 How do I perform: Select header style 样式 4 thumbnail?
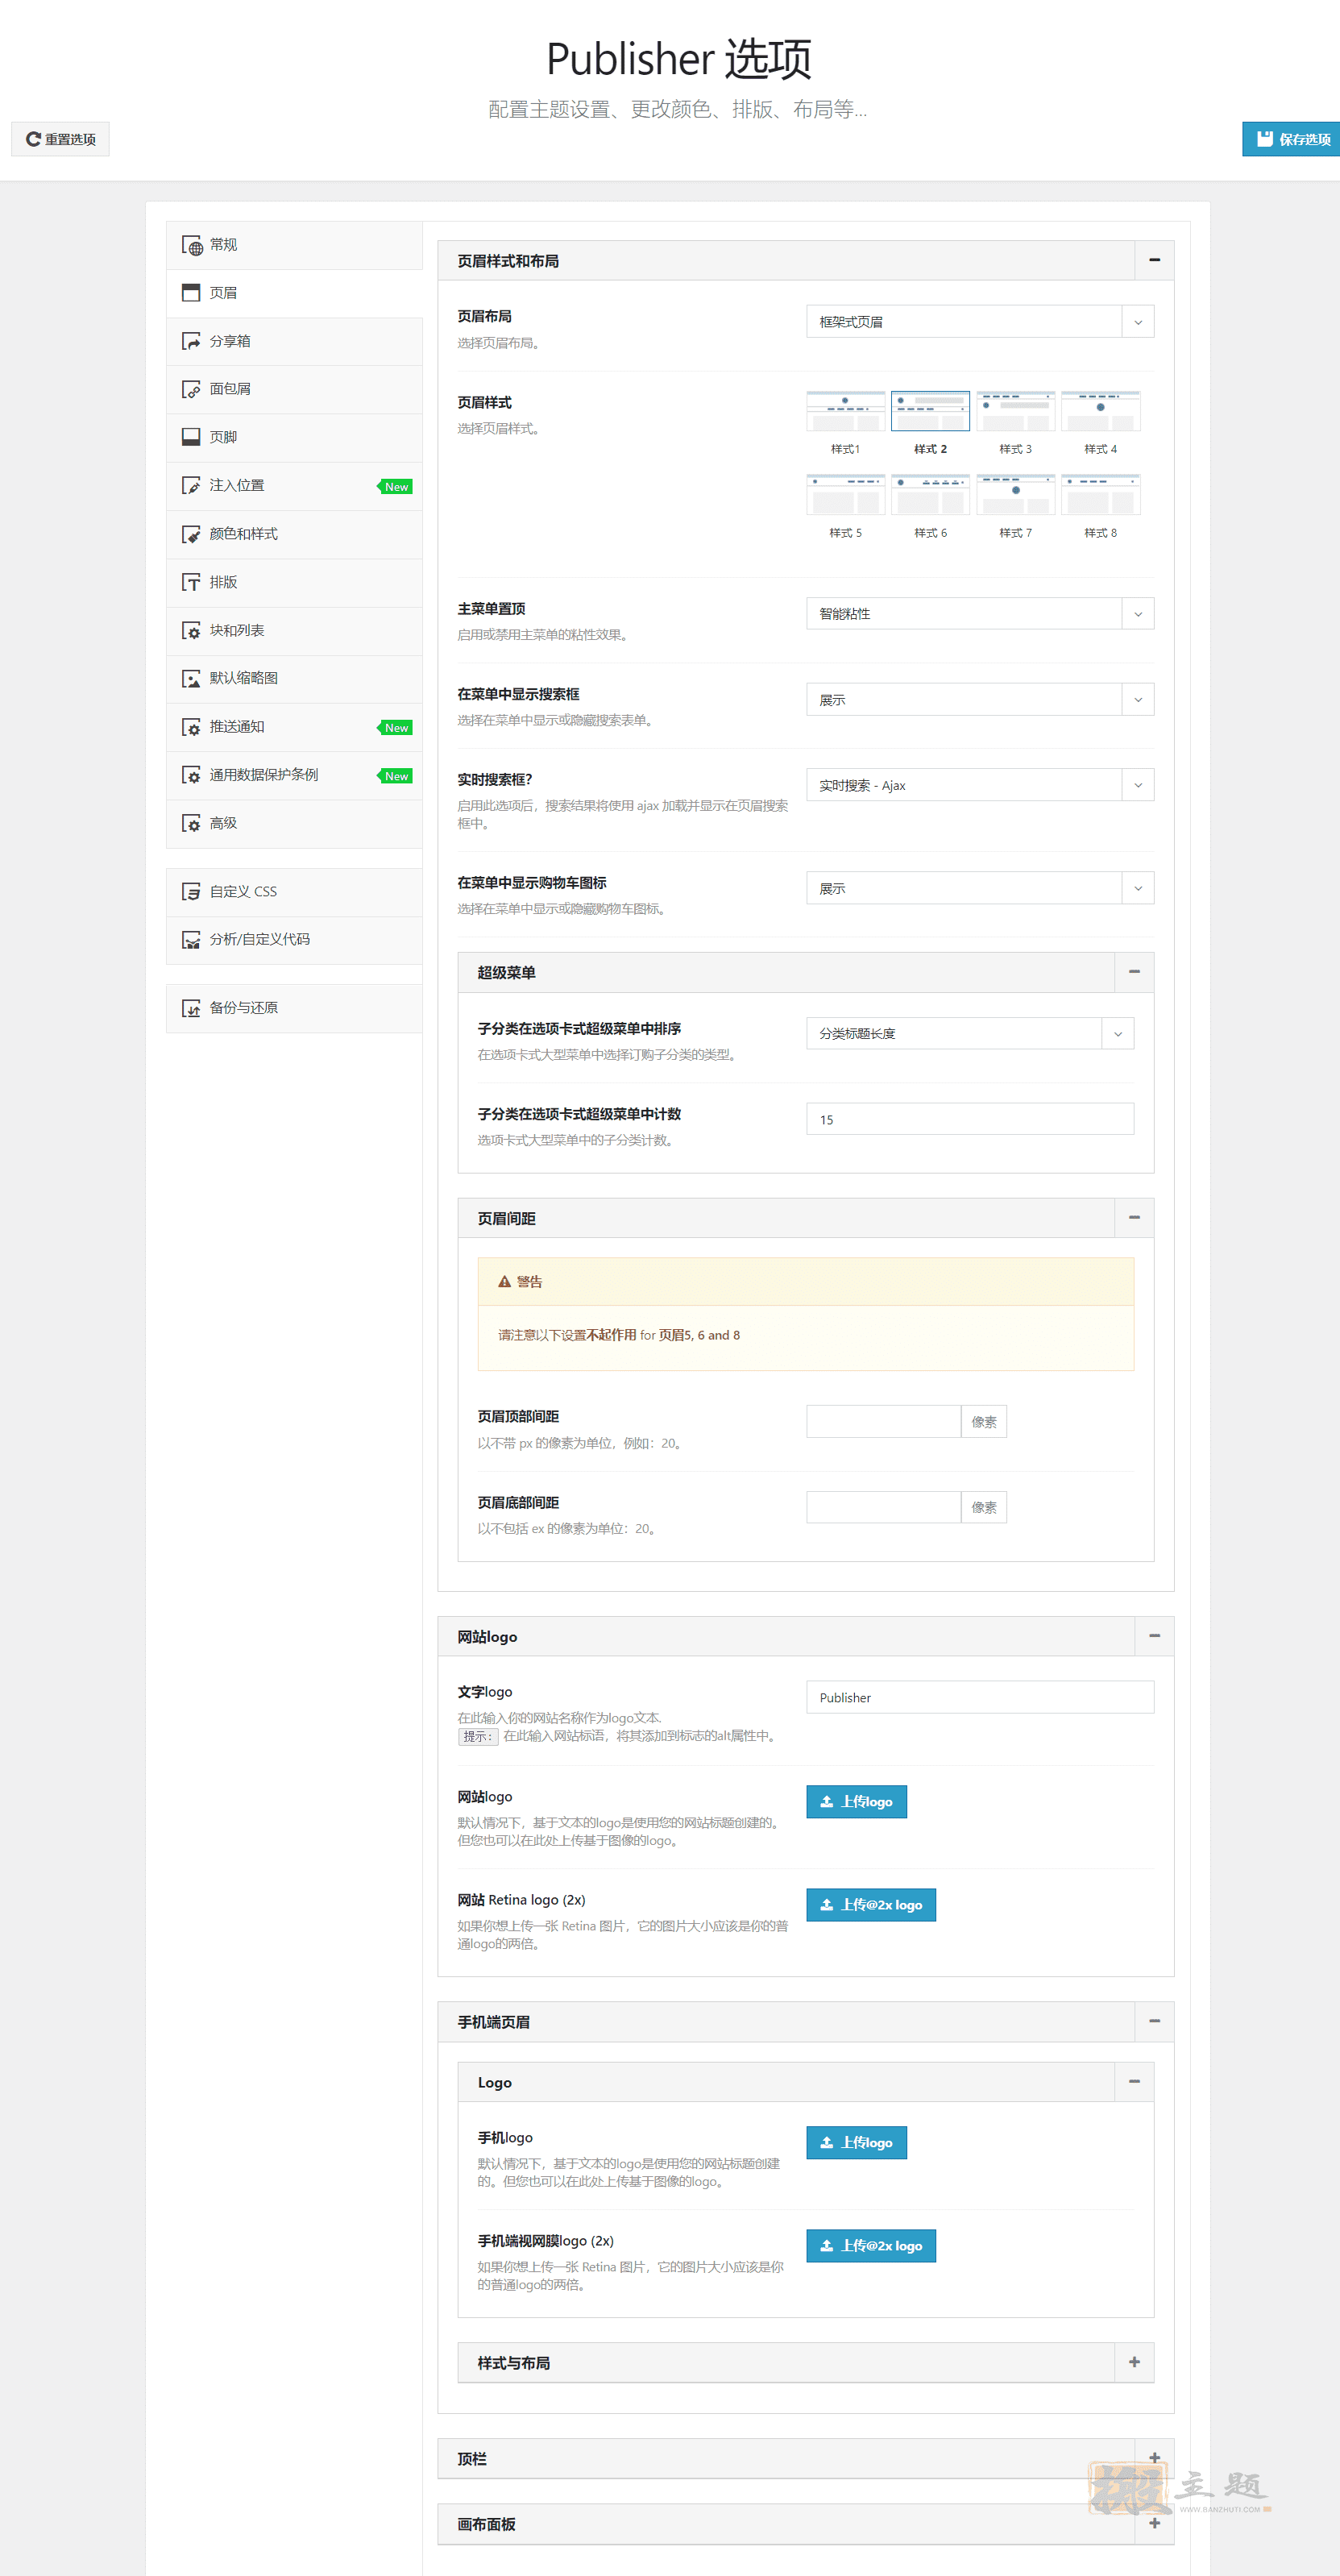click(1101, 411)
